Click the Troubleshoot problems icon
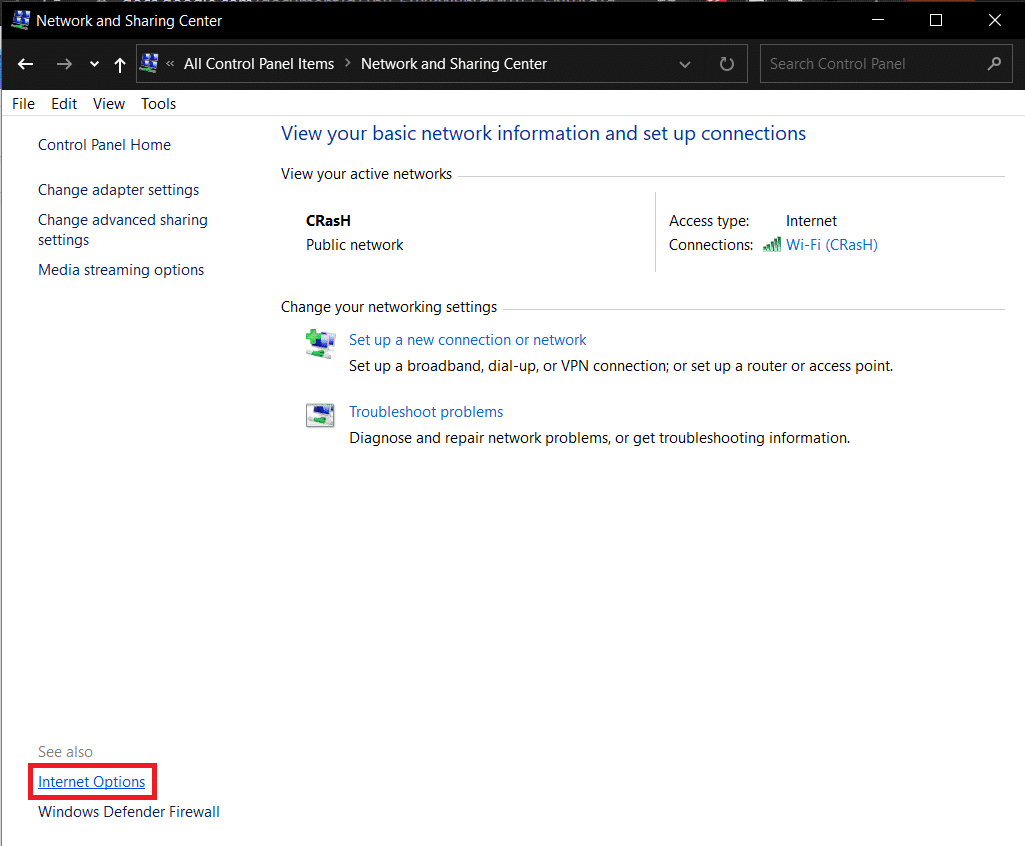 (x=320, y=415)
